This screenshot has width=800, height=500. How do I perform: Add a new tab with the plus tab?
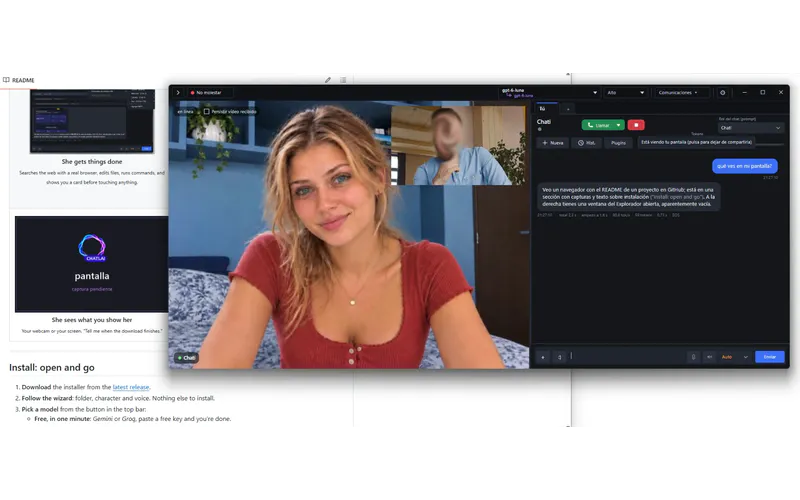pos(568,109)
